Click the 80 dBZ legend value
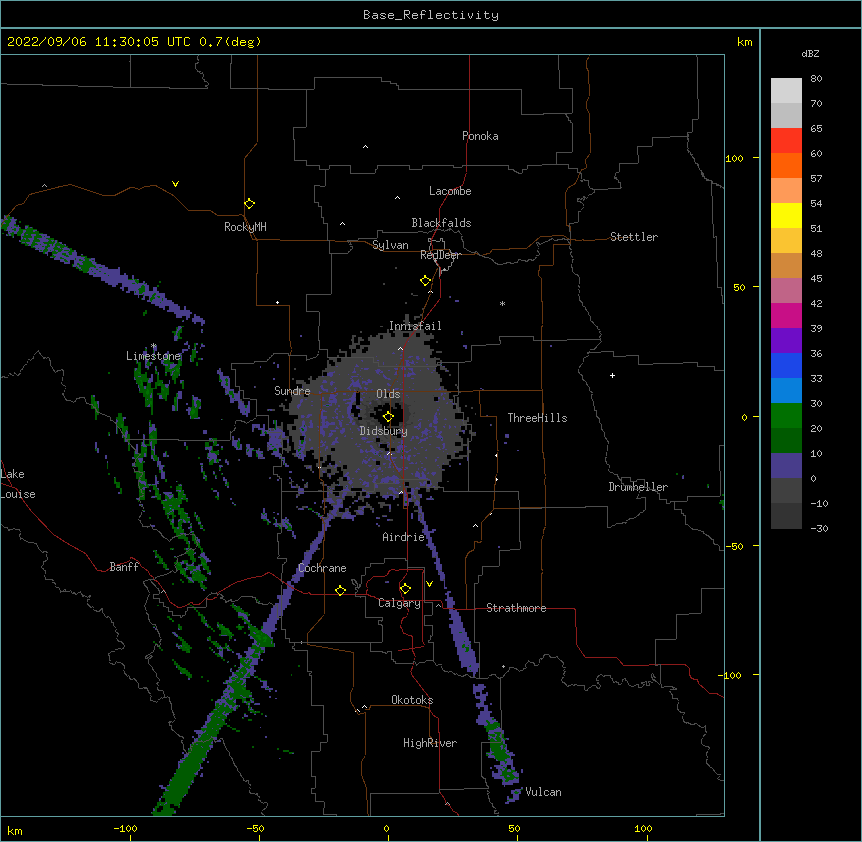862x842 pixels. 816,79
